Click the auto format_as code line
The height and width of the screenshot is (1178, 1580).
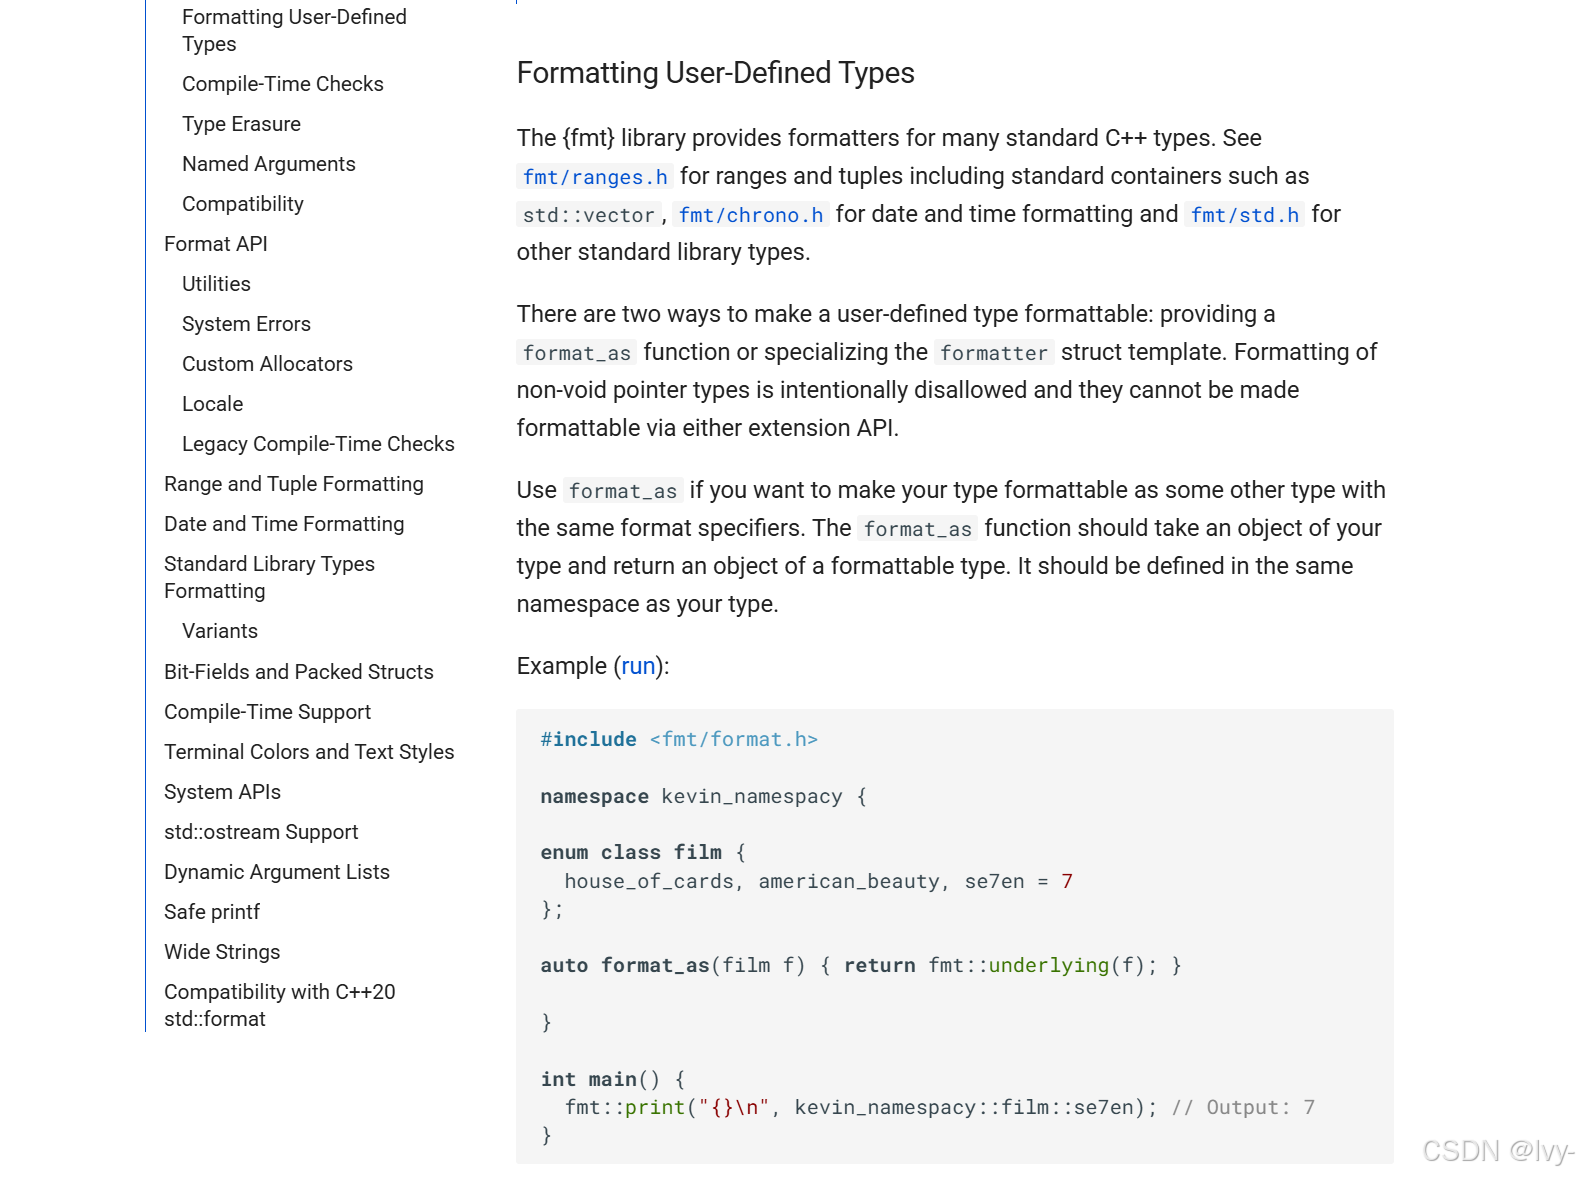[861, 966]
